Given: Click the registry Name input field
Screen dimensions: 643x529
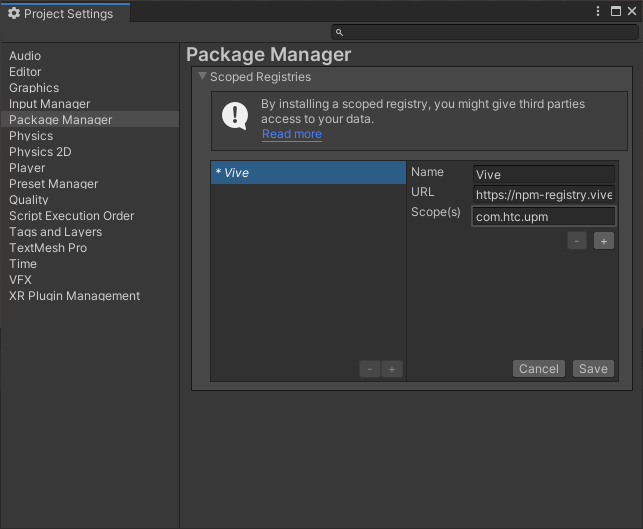Looking at the screenshot, I should pos(543,174).
